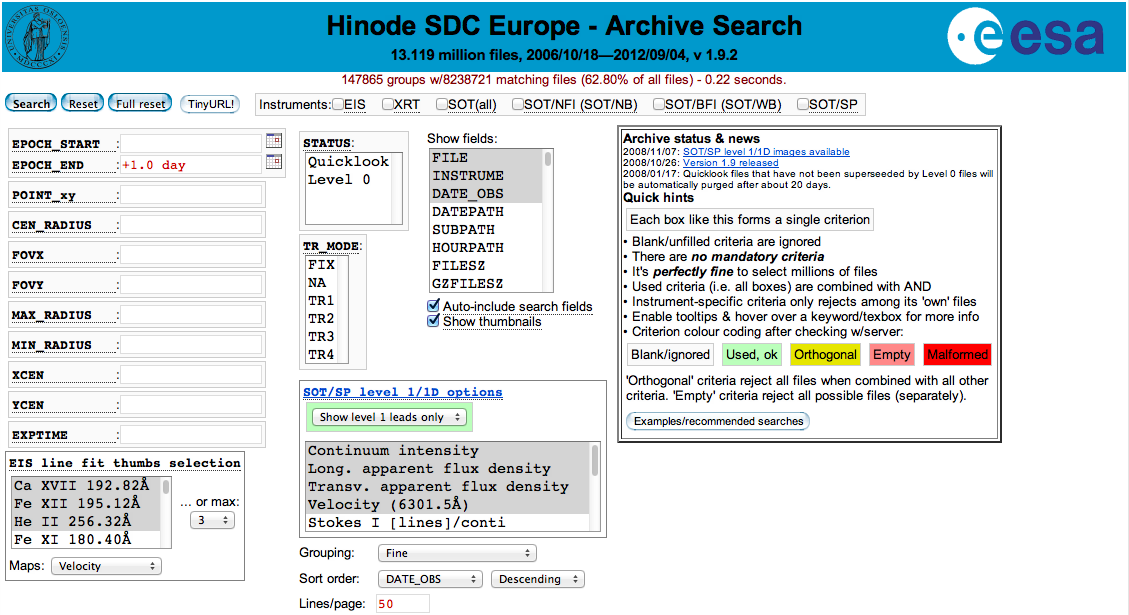Image resolution: width=1129 pixels, height=615 pixels.
Task: Open the EPOCH_END calendar picker icon
Action: (274, 163)
